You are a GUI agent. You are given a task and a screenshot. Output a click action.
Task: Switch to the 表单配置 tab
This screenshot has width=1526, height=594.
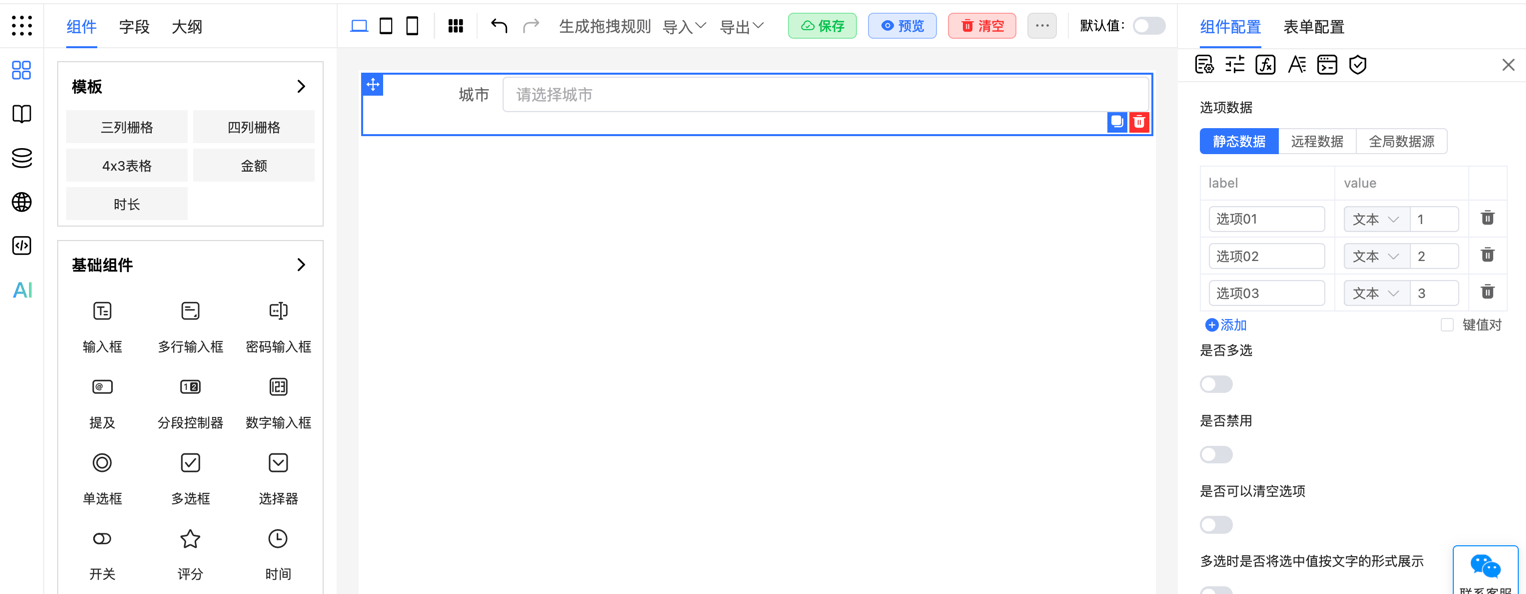point(1313,27)
